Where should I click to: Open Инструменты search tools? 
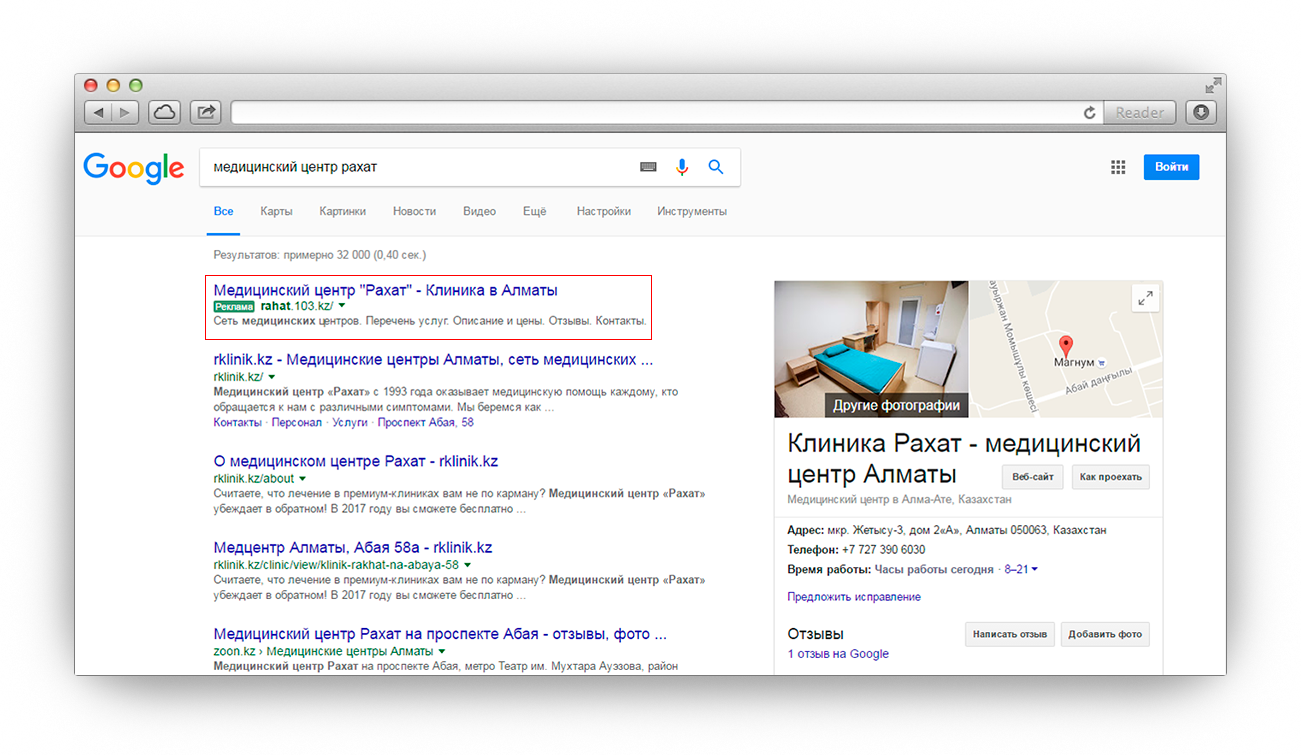(x=692, y=212)
